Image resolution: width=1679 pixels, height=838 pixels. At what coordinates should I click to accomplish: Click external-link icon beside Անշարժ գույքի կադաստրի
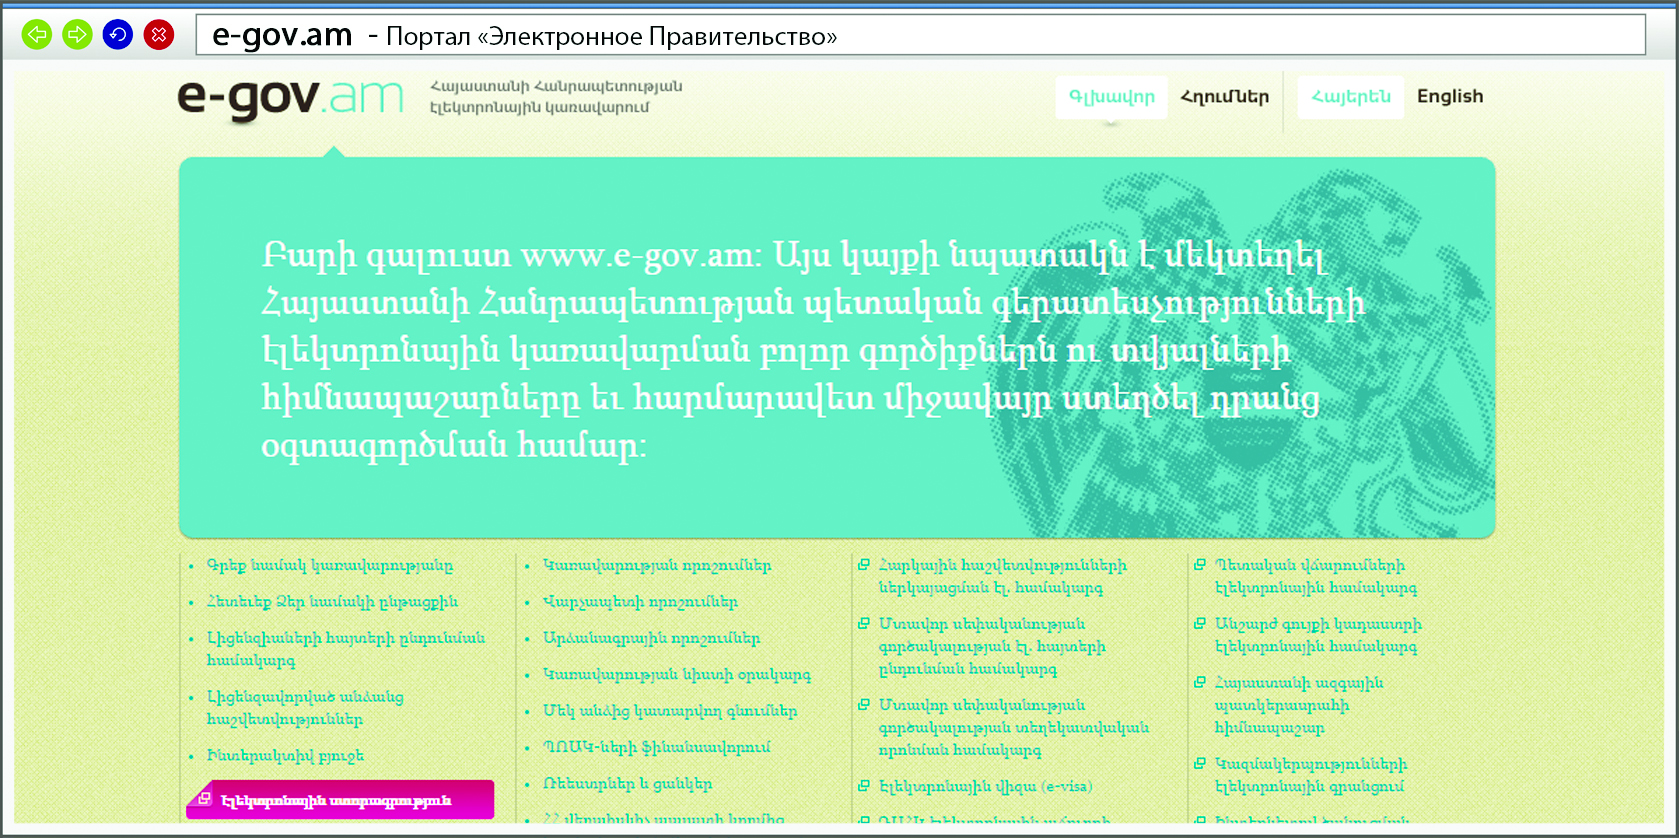tap(1200, 624)
